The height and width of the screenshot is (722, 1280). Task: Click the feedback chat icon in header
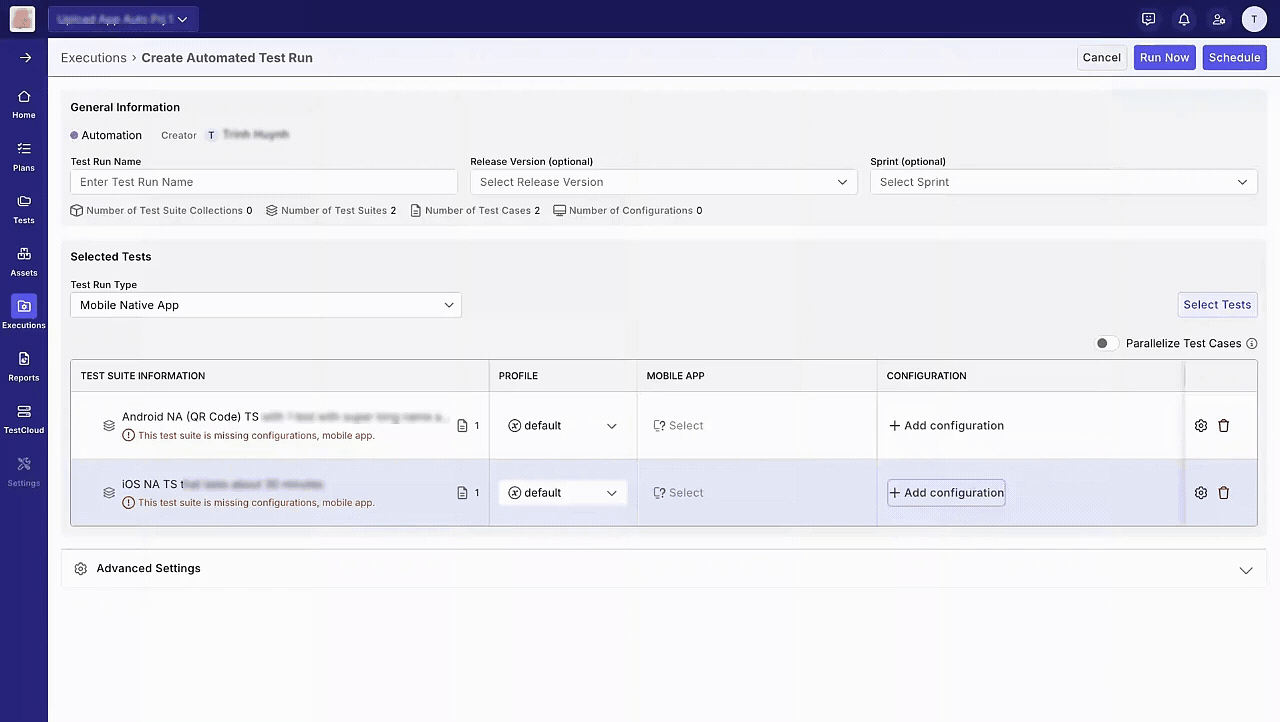point(1148,19)
